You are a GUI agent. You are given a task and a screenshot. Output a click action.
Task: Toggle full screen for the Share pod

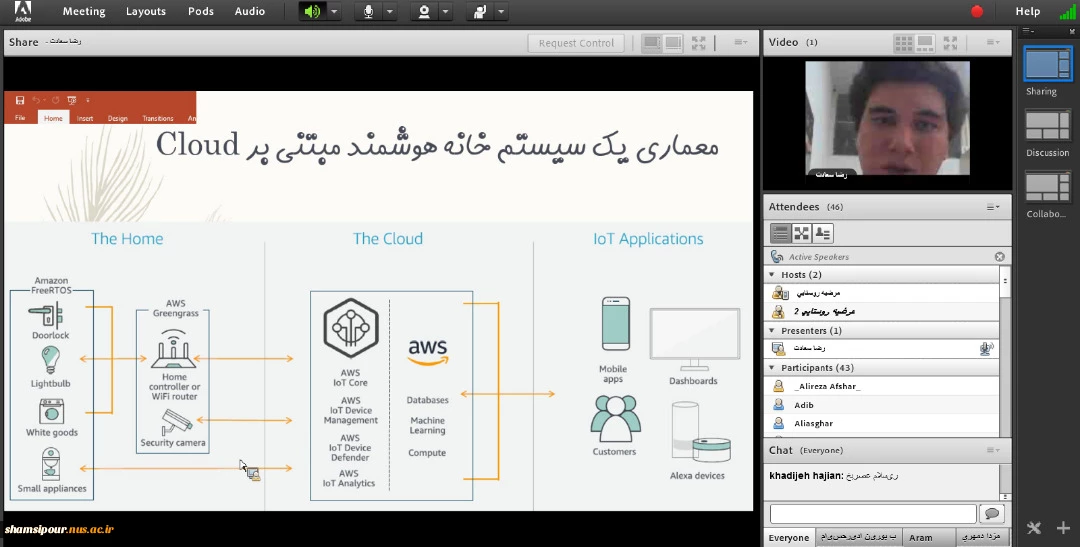point(698,43)
